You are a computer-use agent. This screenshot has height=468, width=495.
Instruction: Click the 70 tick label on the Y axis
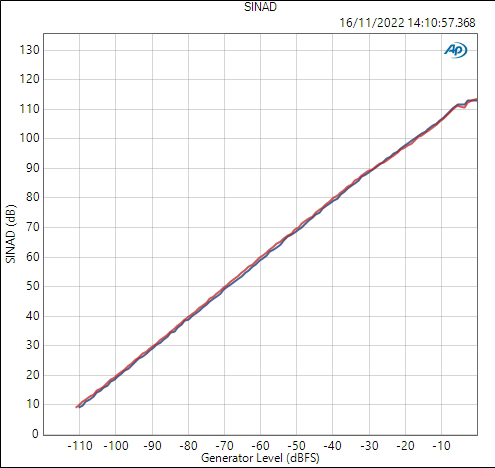(33, 227)
